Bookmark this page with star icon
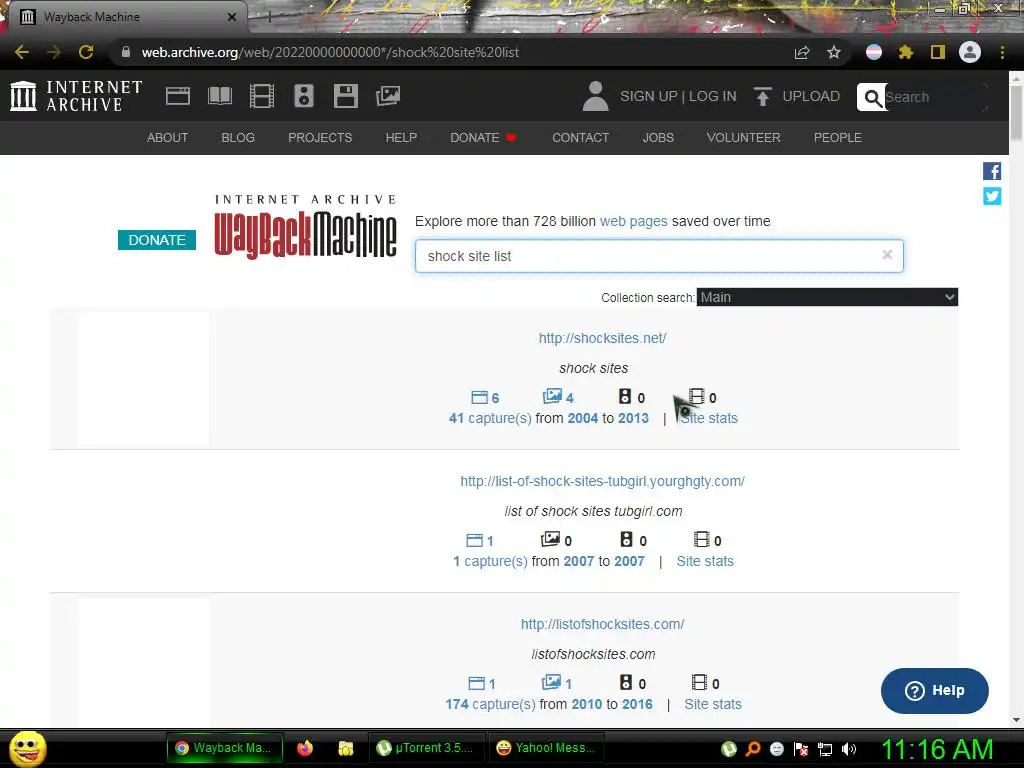1024x768 pixels. [x=833, y=52]
